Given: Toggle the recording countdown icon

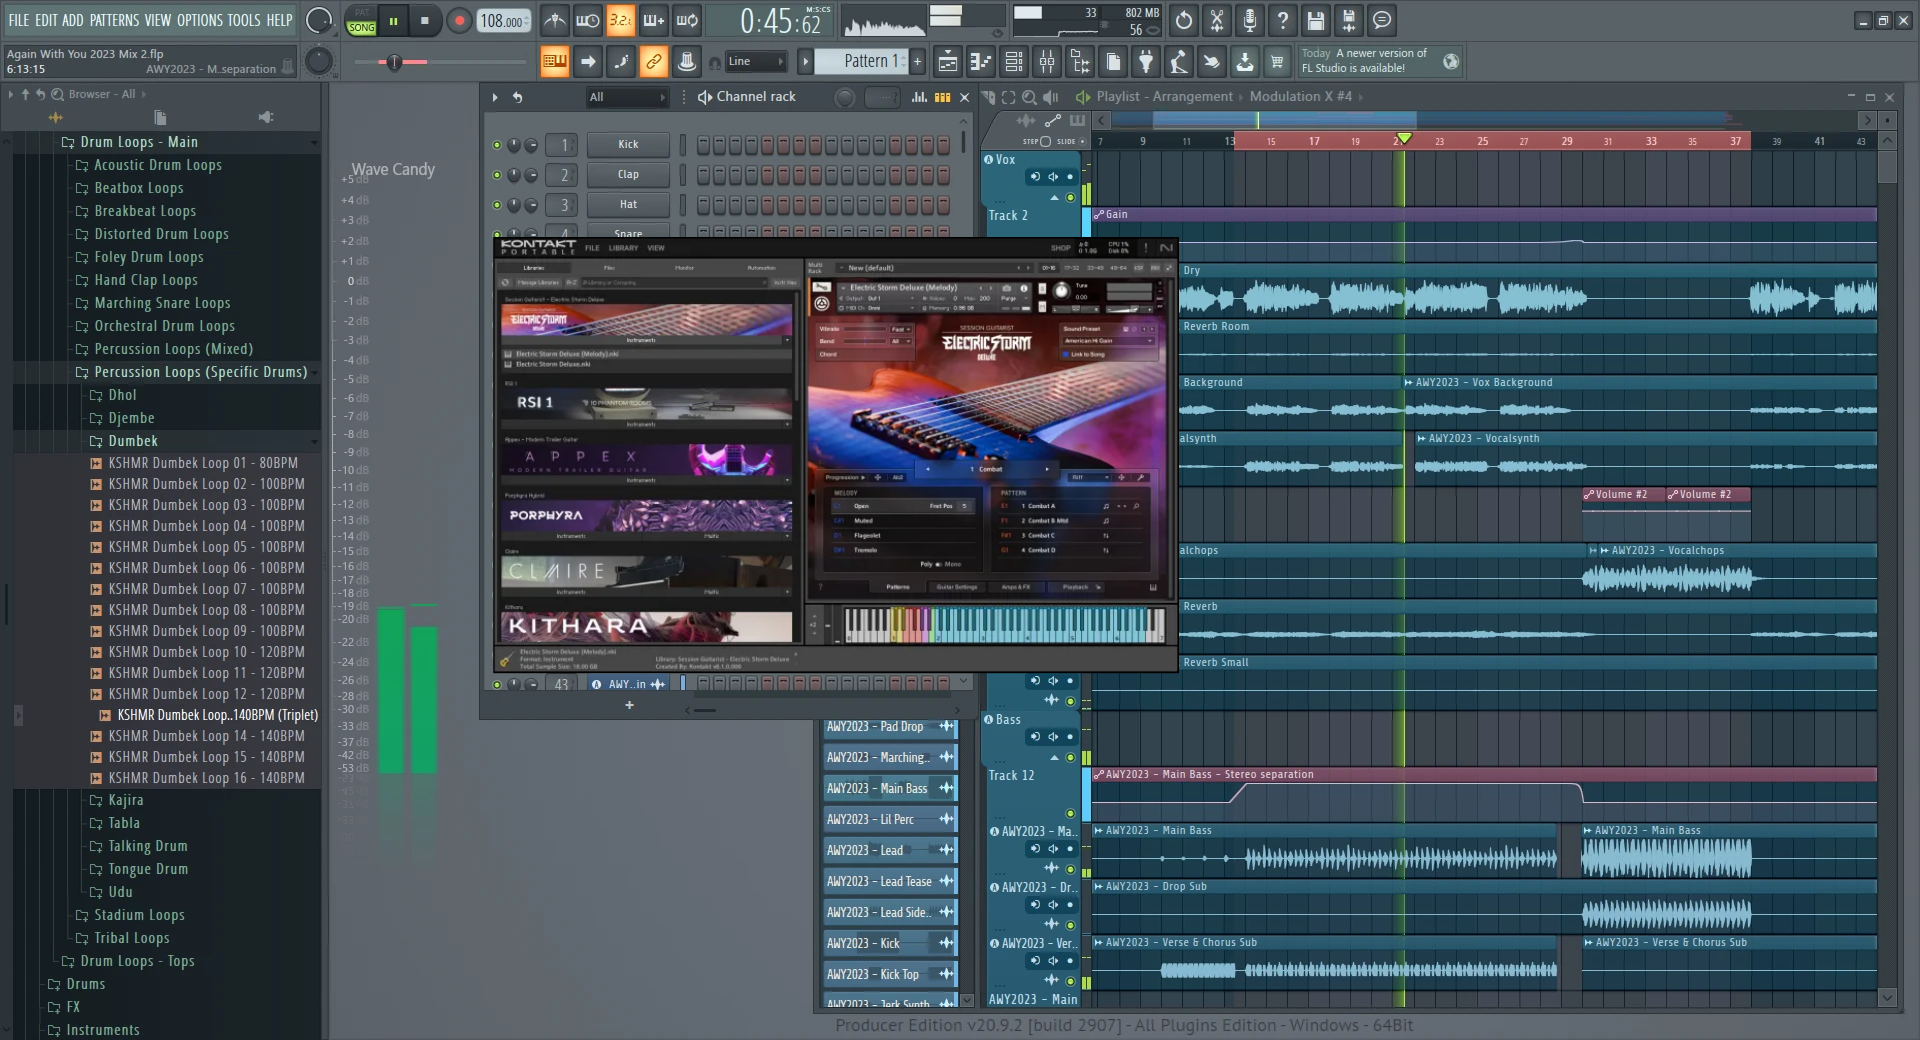Looking at the screenshot, I should click(620, 20).
